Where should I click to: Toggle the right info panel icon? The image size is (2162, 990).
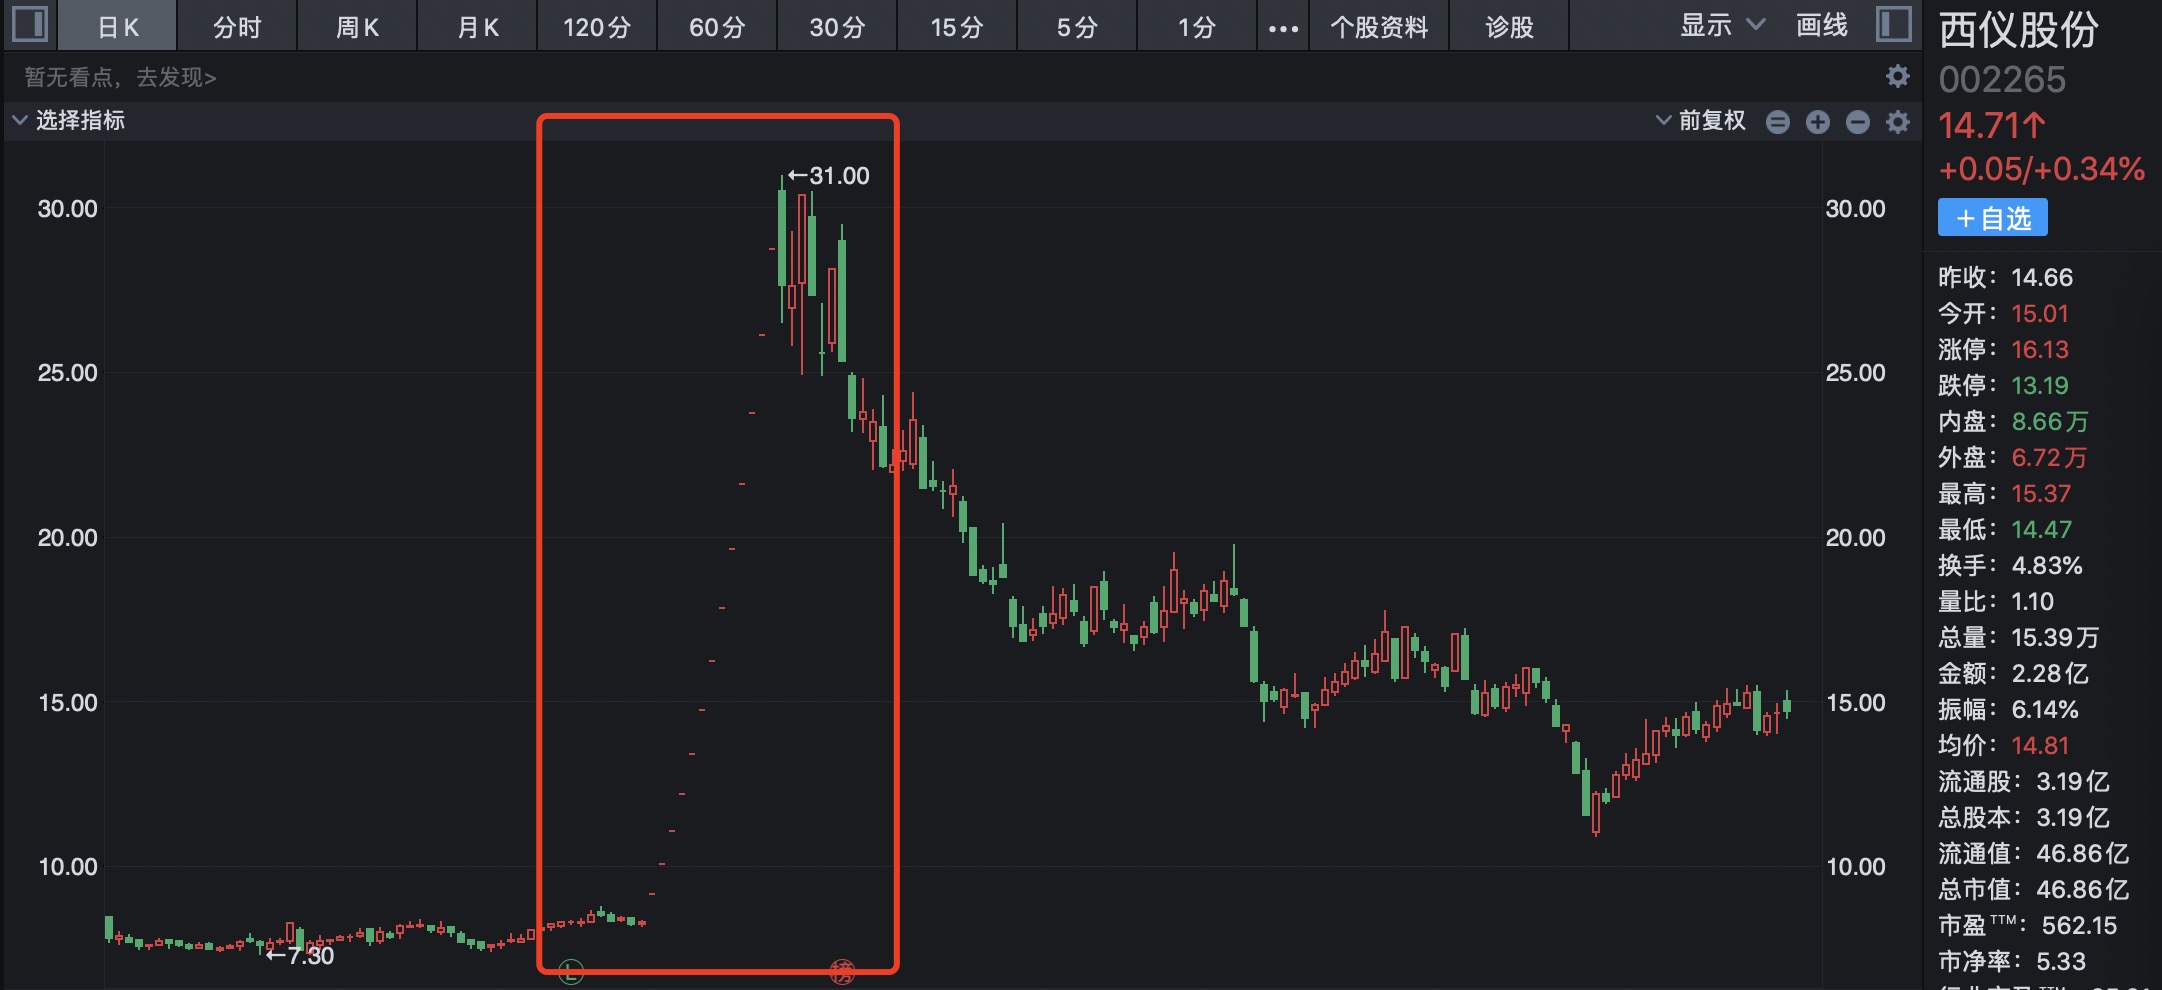point(1893,24)
